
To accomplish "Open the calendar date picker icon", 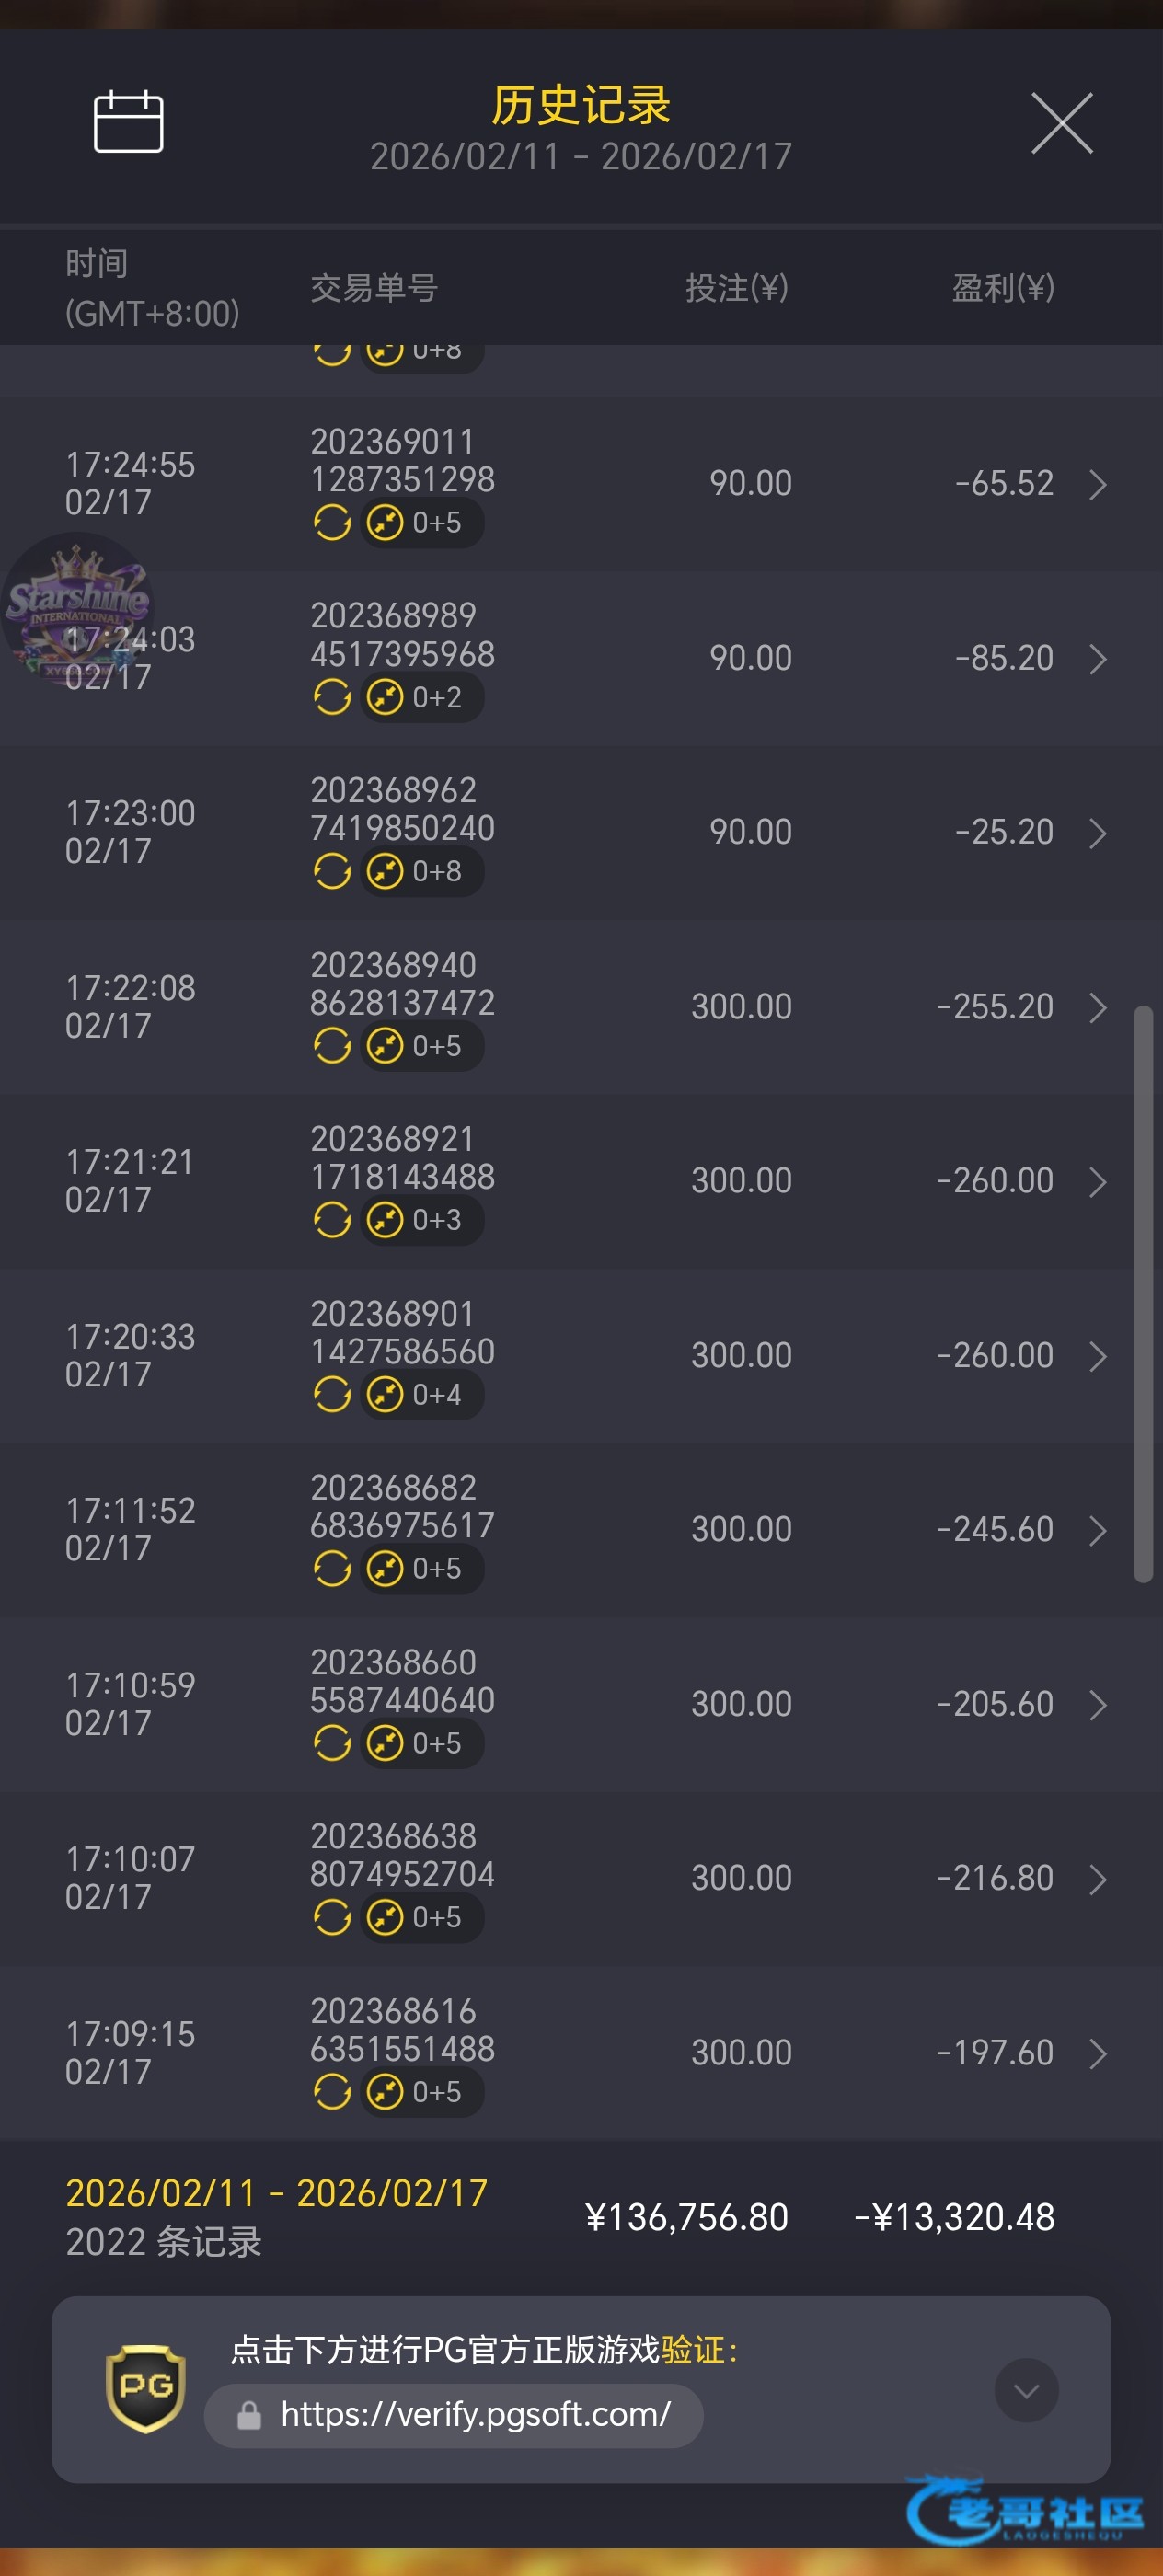I will 128,122.
